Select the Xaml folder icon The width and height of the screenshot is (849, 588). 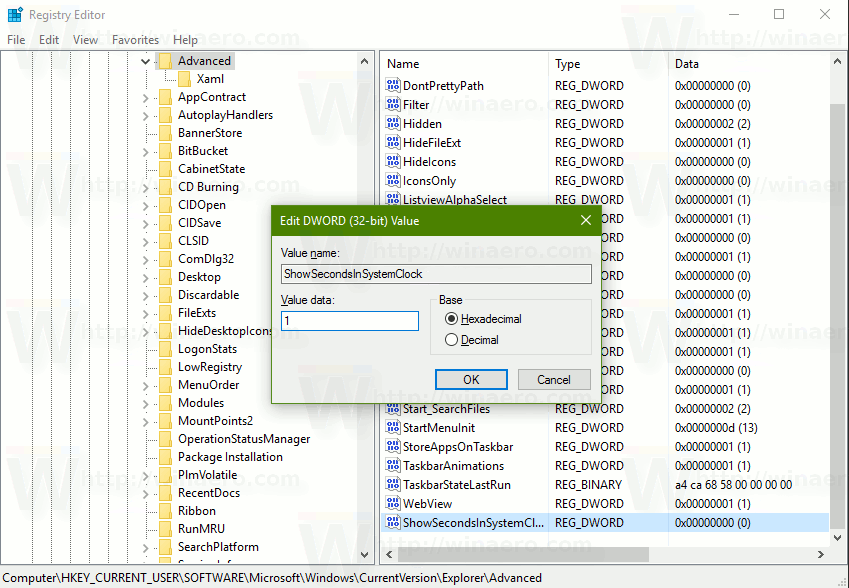[x=184, y=79]
